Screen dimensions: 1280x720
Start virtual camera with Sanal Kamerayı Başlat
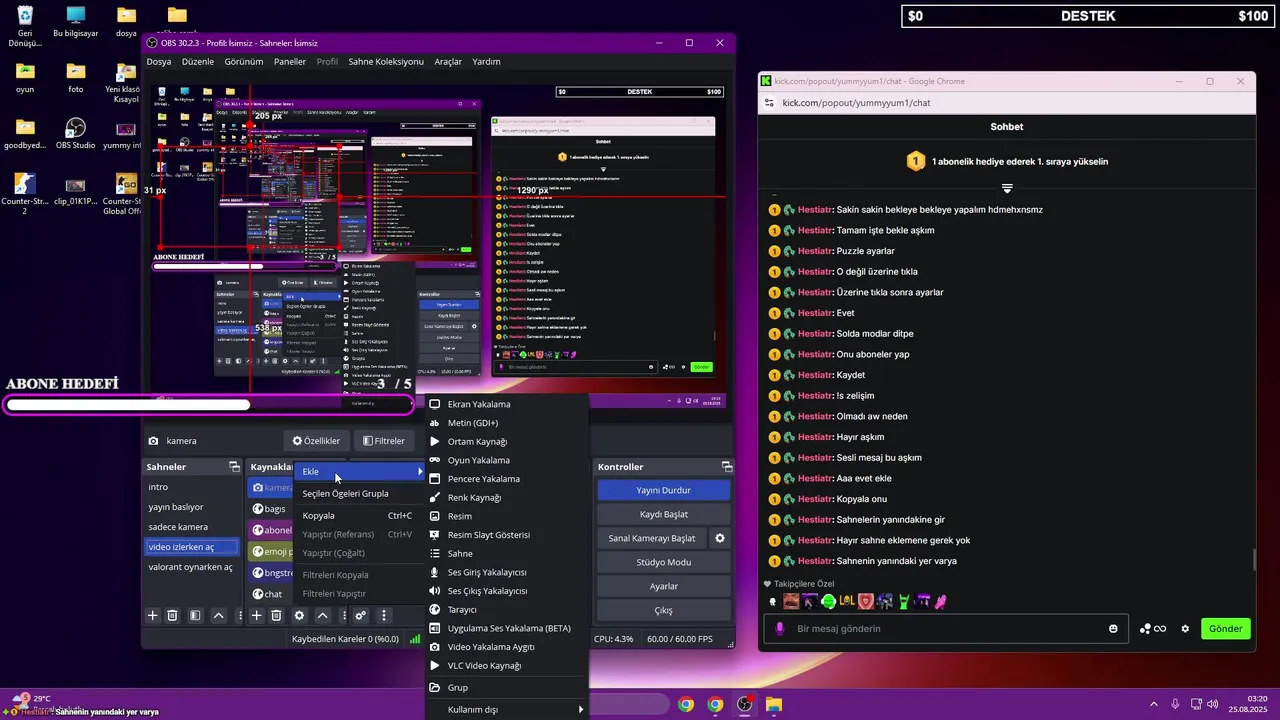(652, 538)
